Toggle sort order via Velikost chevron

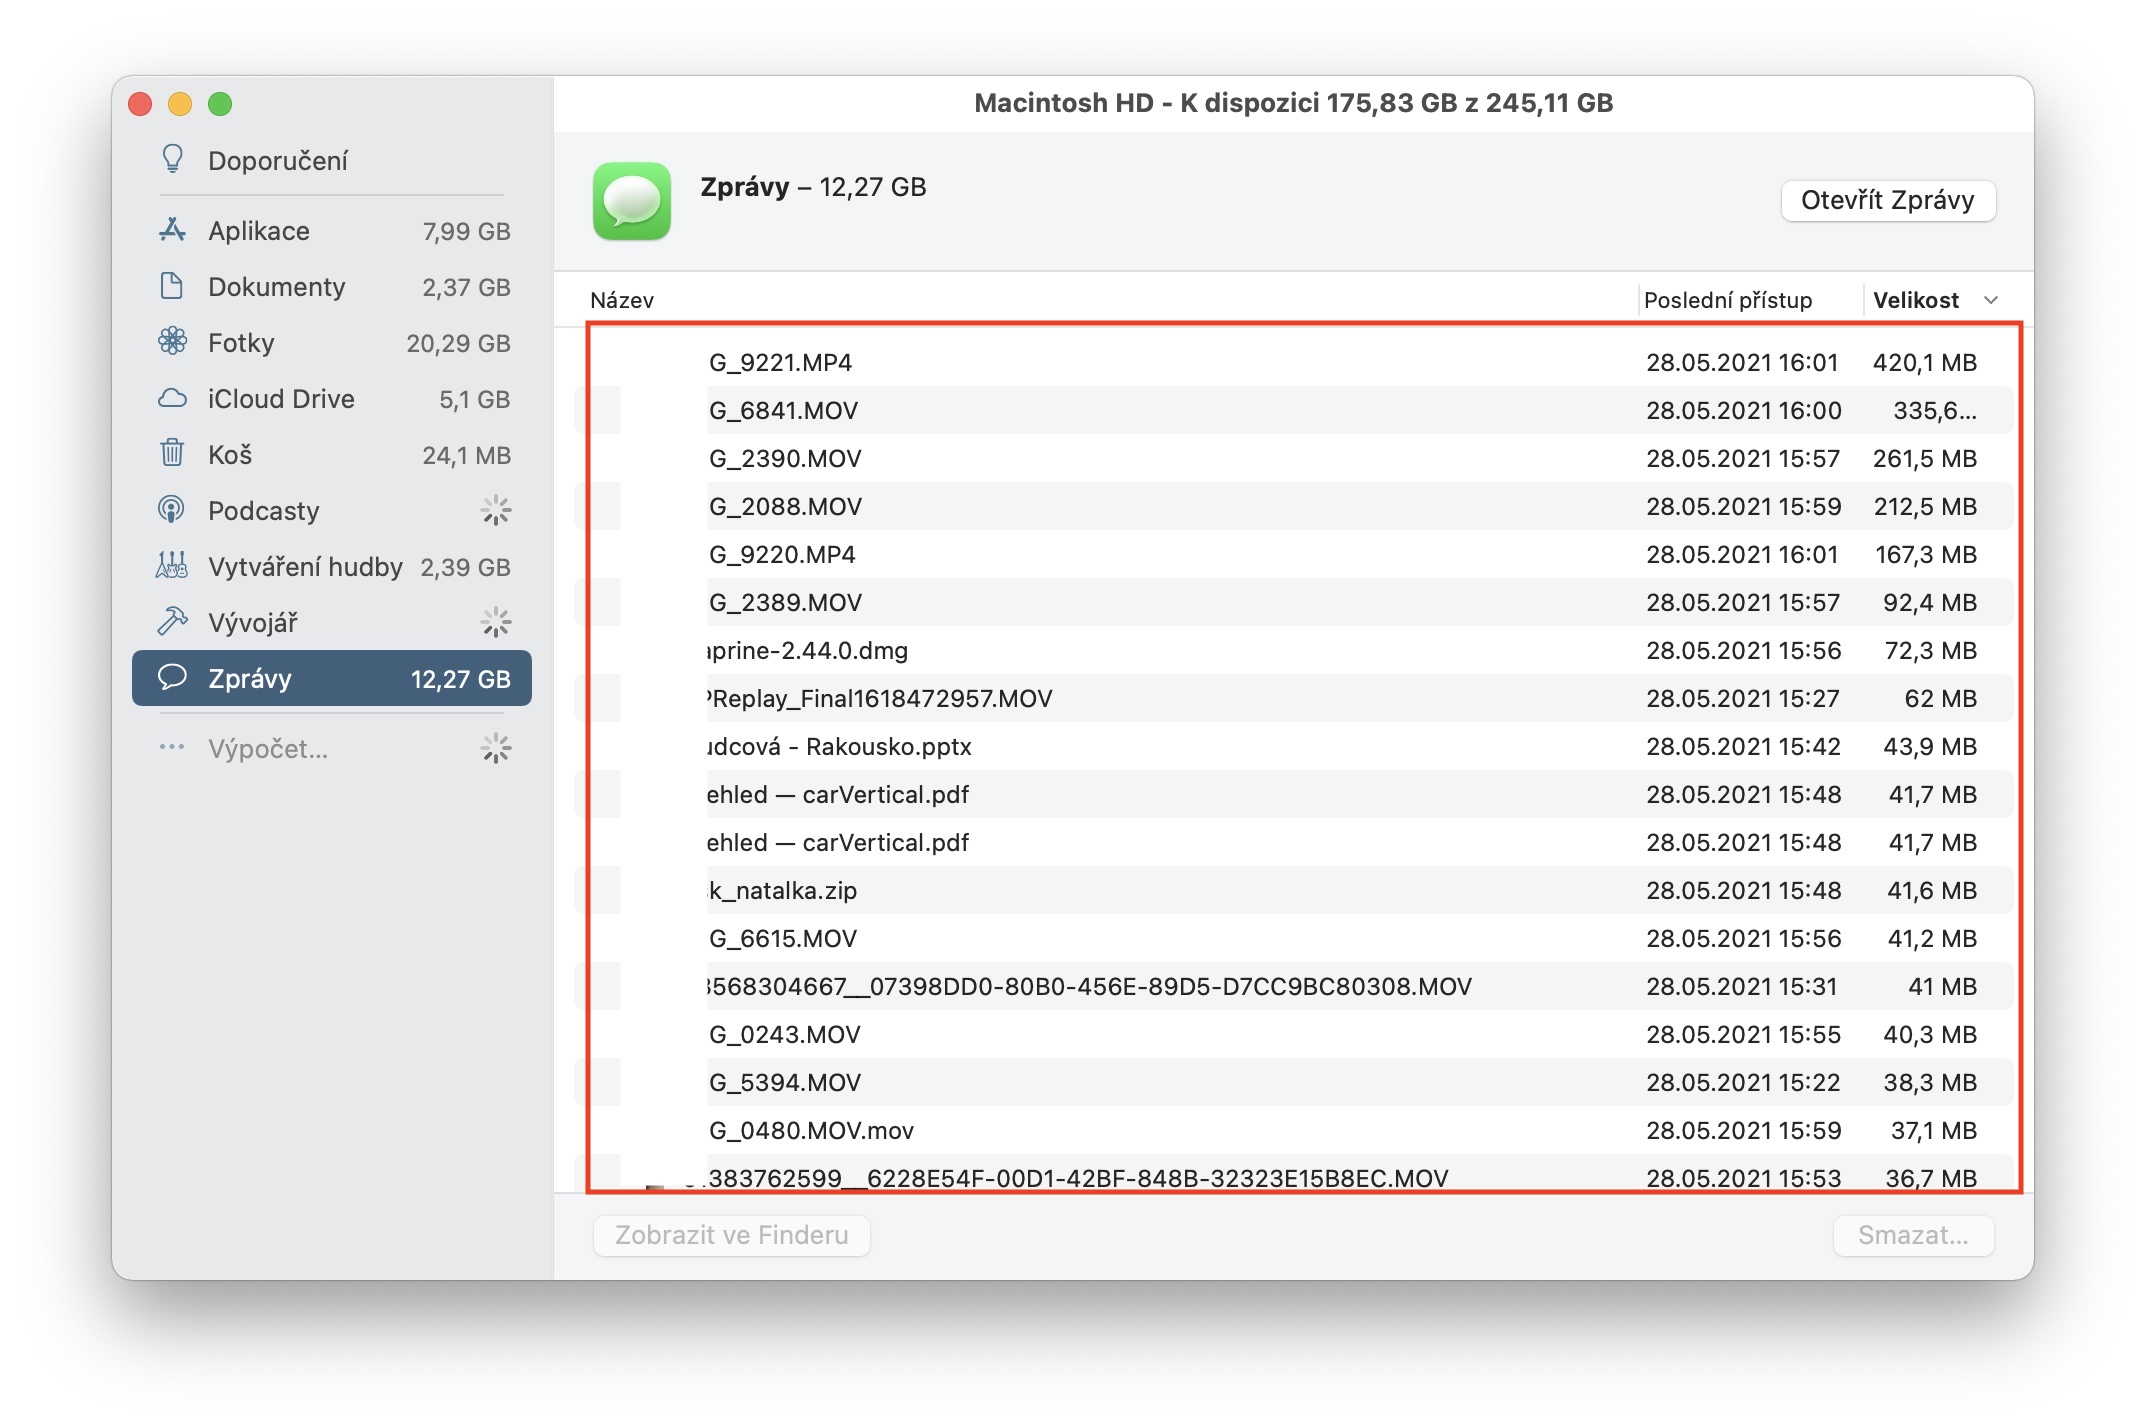pos(1990,300)
